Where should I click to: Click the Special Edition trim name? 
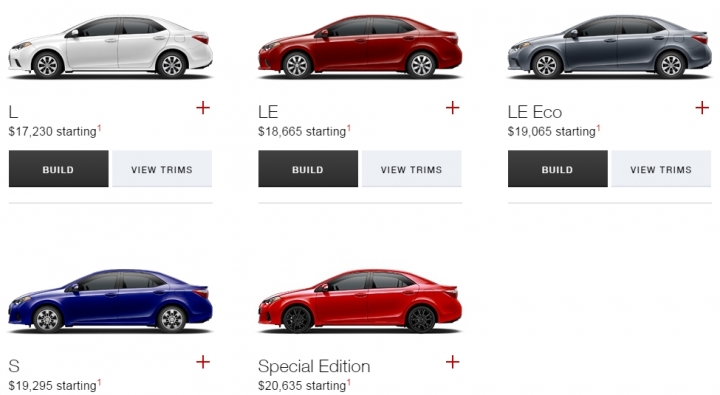point(314,366)
